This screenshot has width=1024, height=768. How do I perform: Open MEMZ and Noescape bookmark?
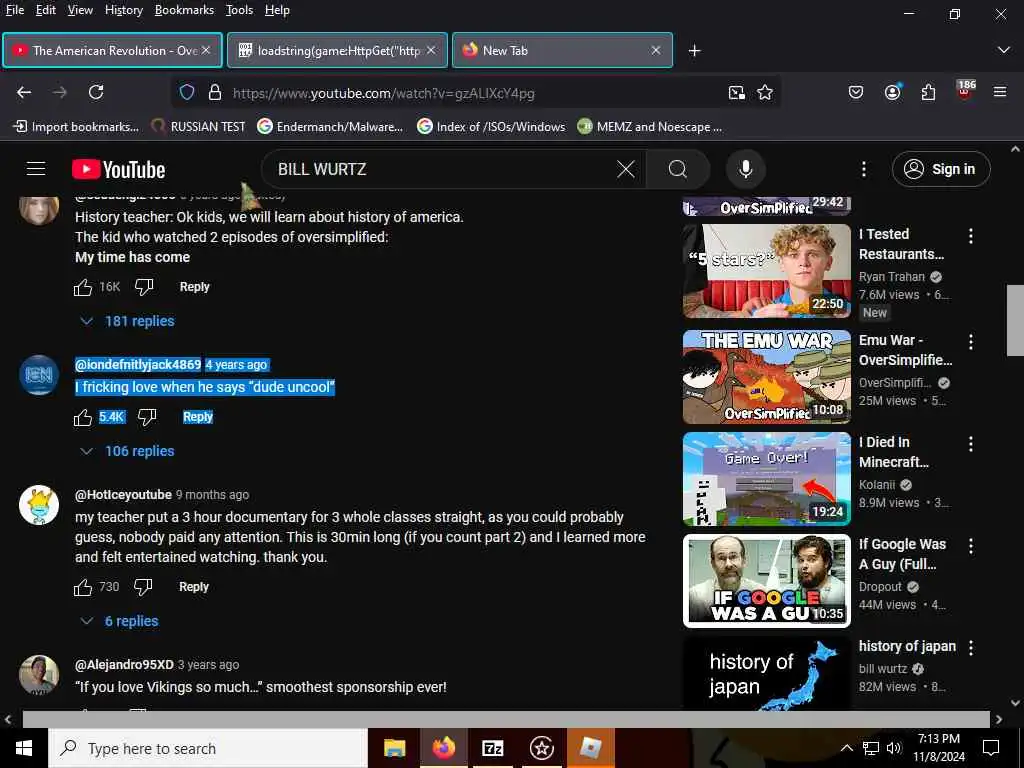click(x=650, y=127)
